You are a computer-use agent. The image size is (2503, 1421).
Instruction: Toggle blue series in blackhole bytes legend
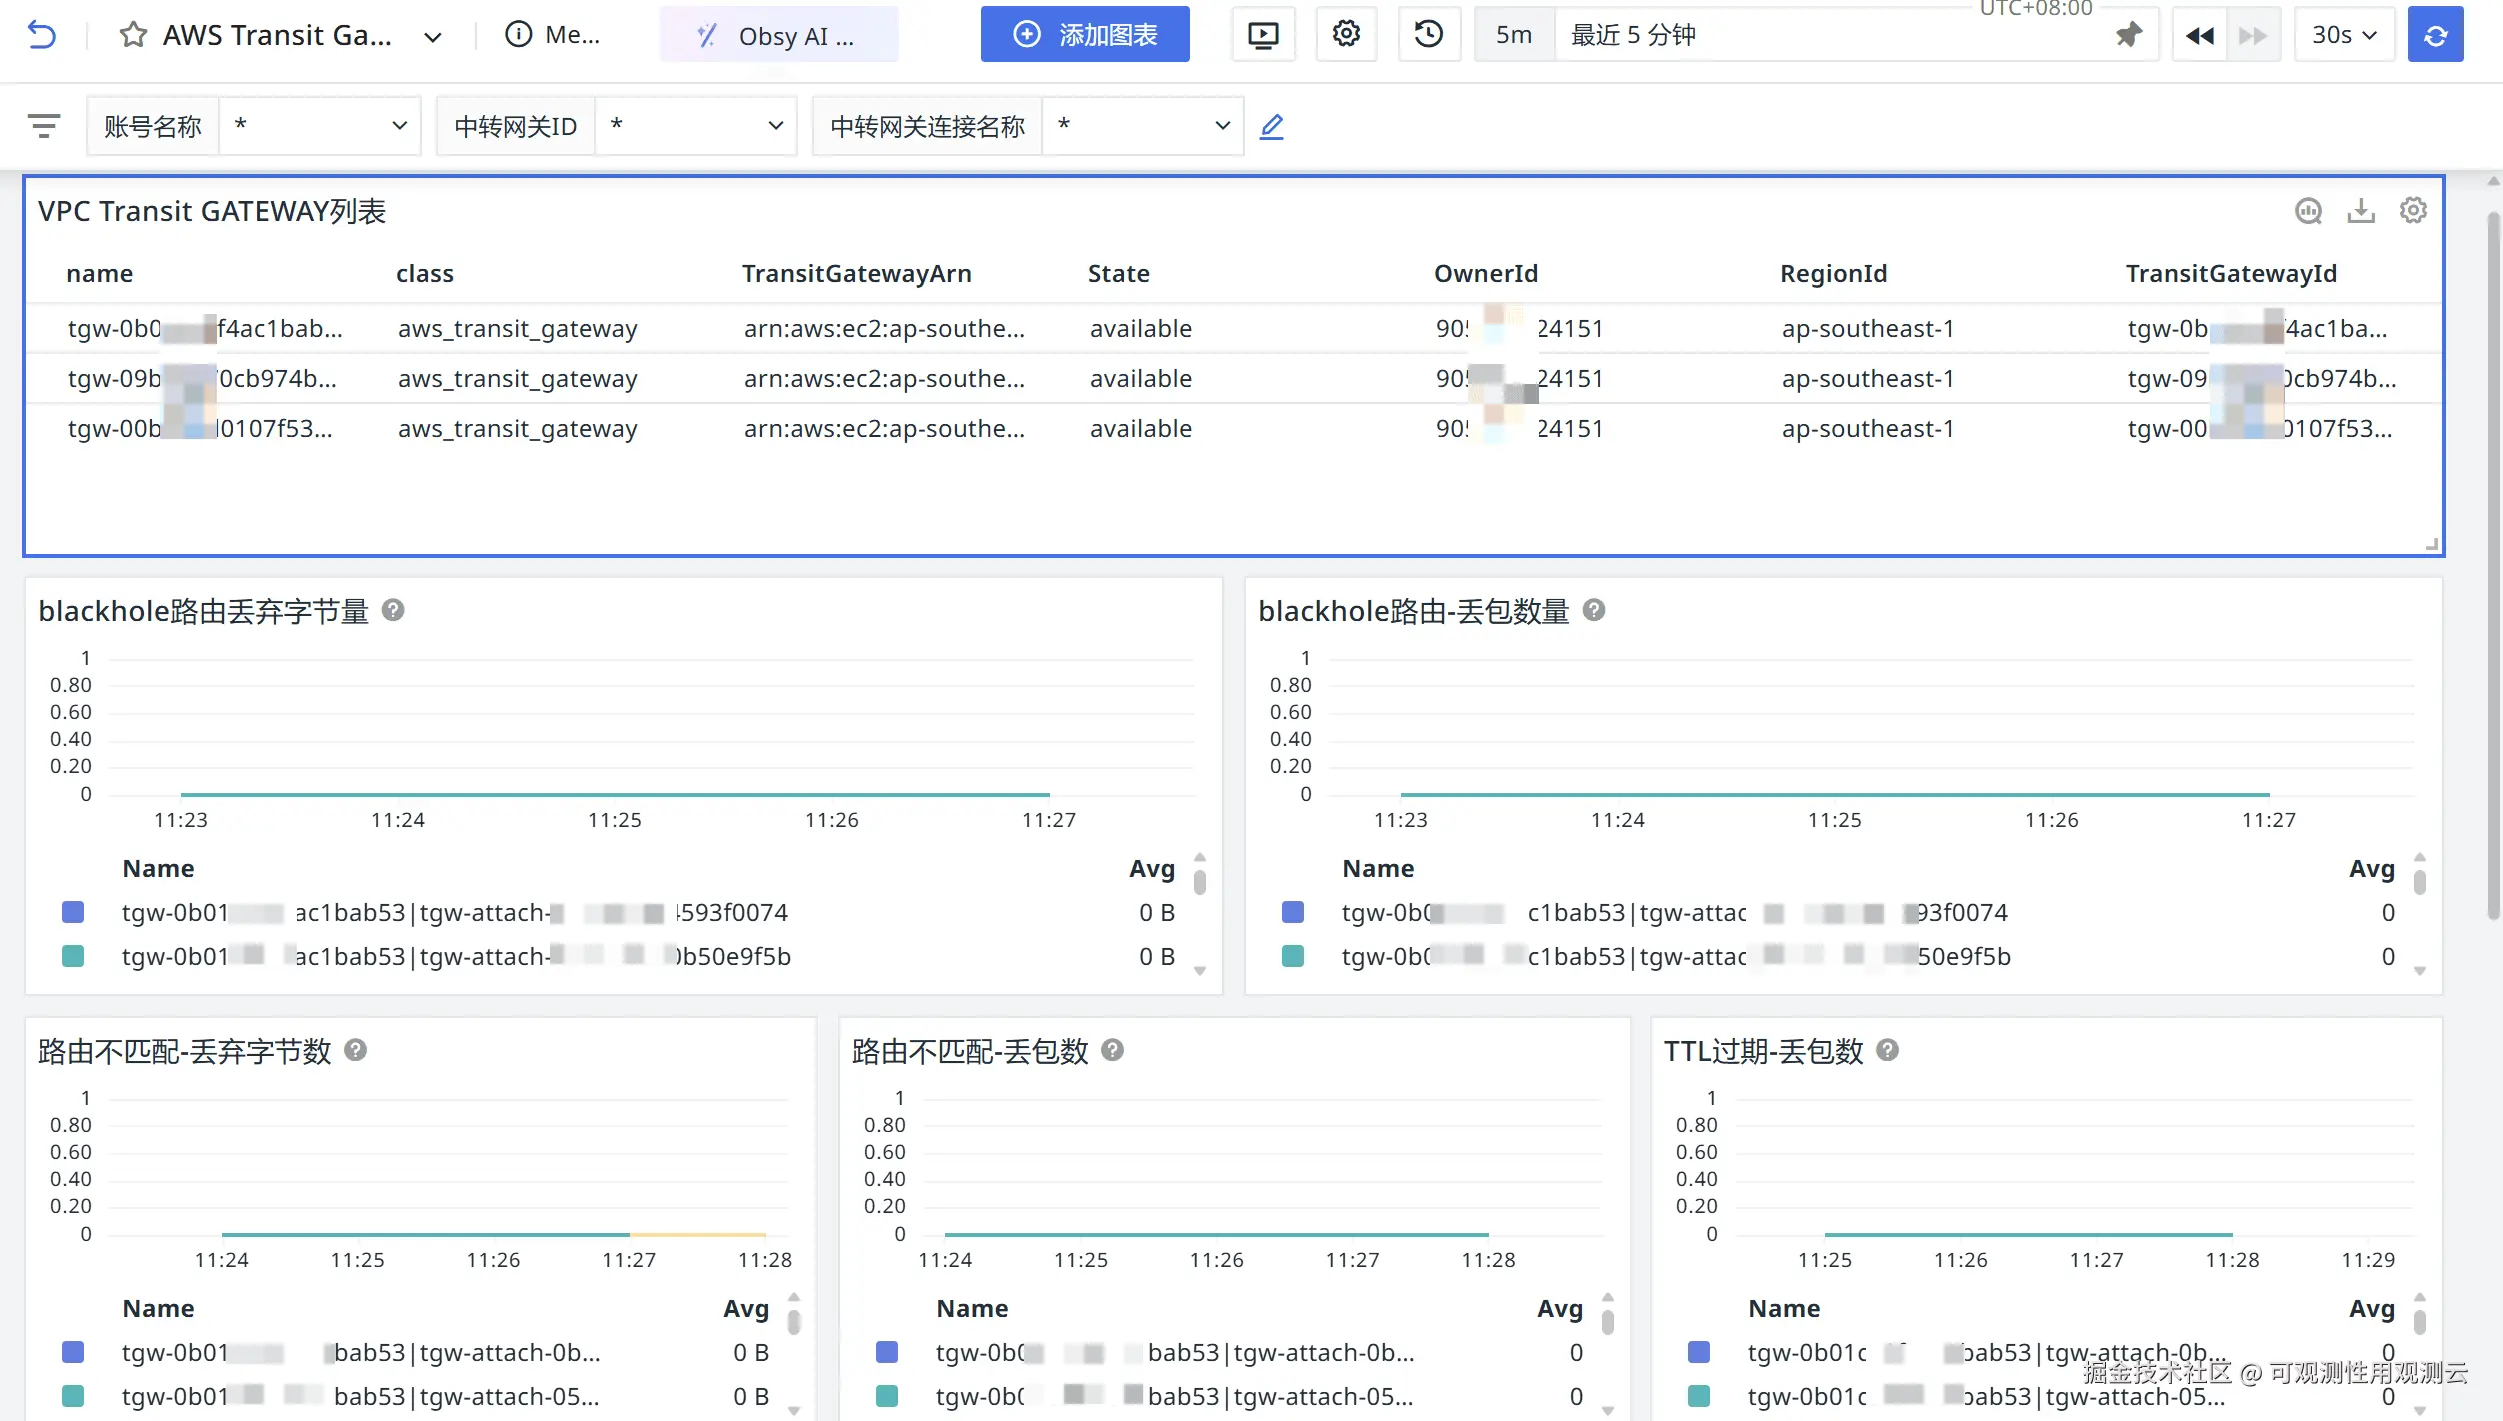[73, 912]
